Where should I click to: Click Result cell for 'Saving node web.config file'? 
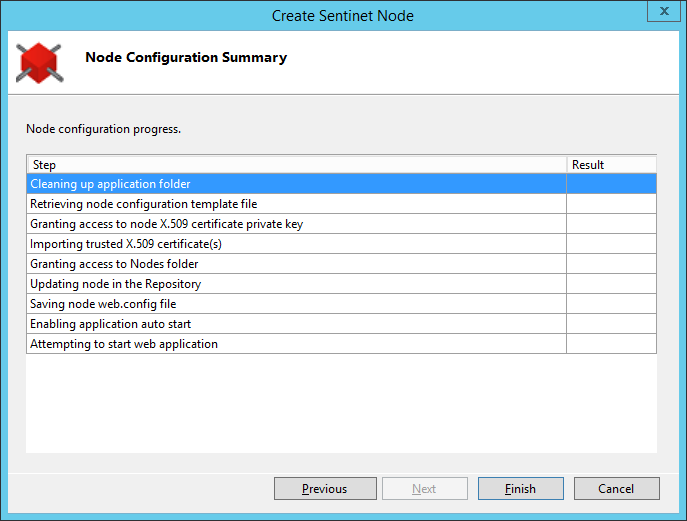pyautogui.click(x=612, y=304)
